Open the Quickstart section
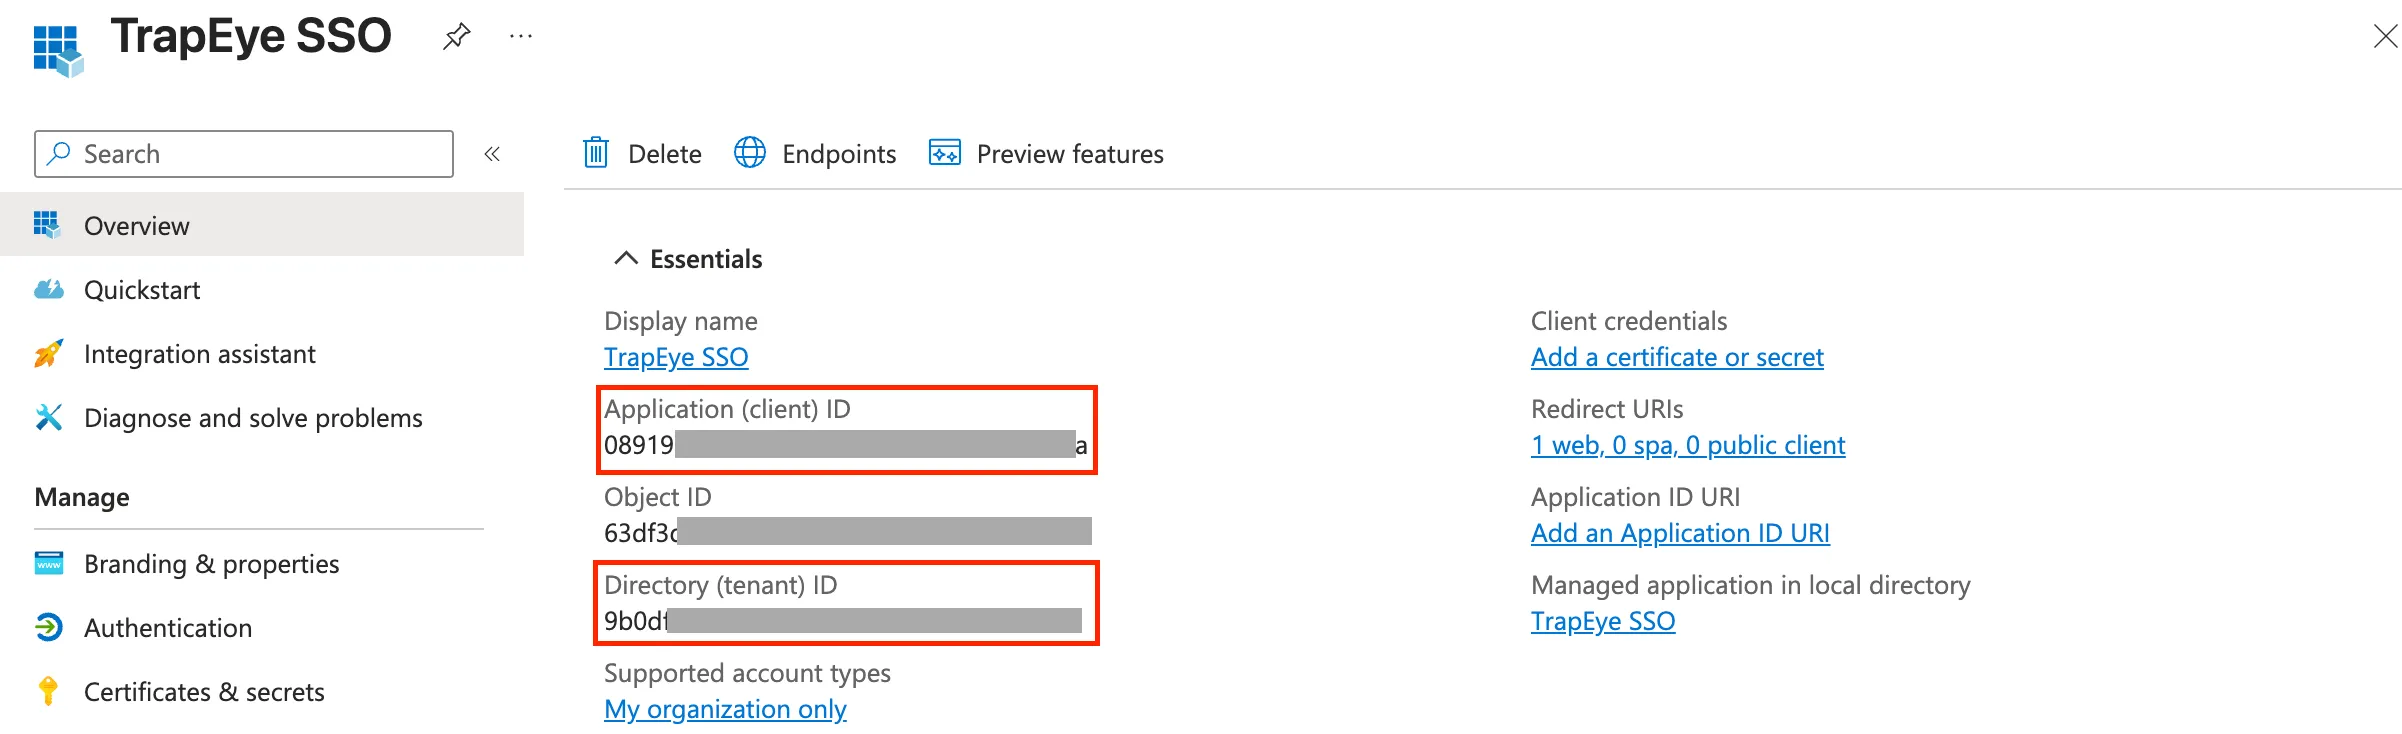The width and height of the screenshot is (2402, 734). pos(140,289)
